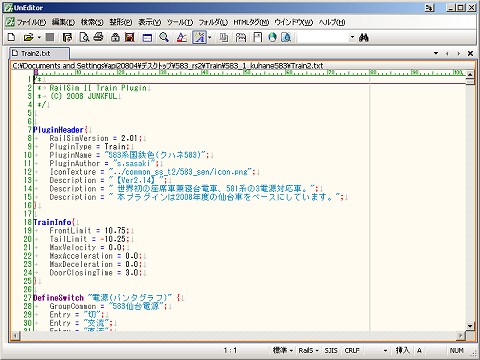480x360 pixels.
Task: Open the 整形 menu
Action: tap(121, 22)
